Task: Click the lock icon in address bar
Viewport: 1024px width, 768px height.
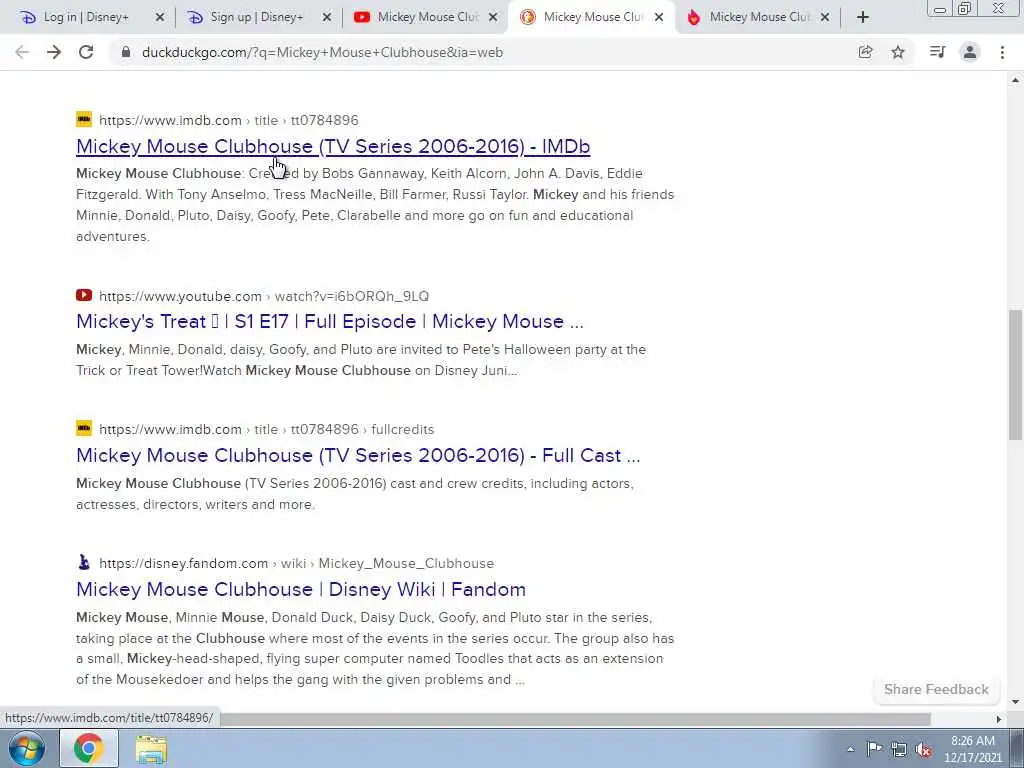Action: [126, 52]
